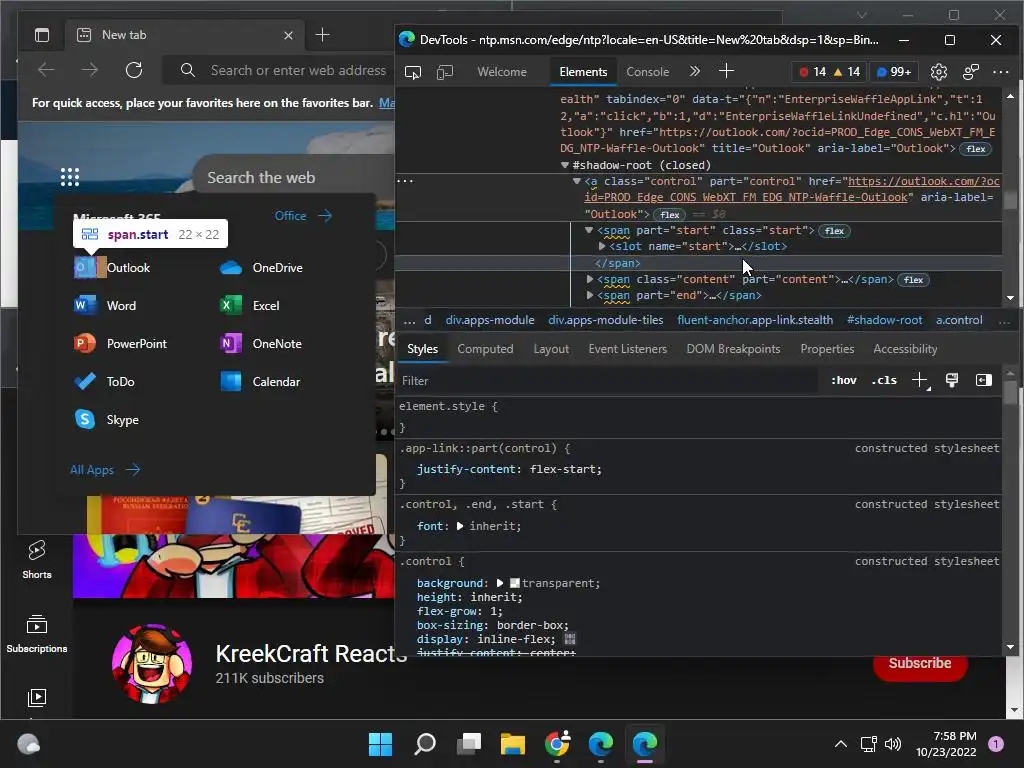
Task: Open the DOM Breakpoints tab
Action: (733, 349)
